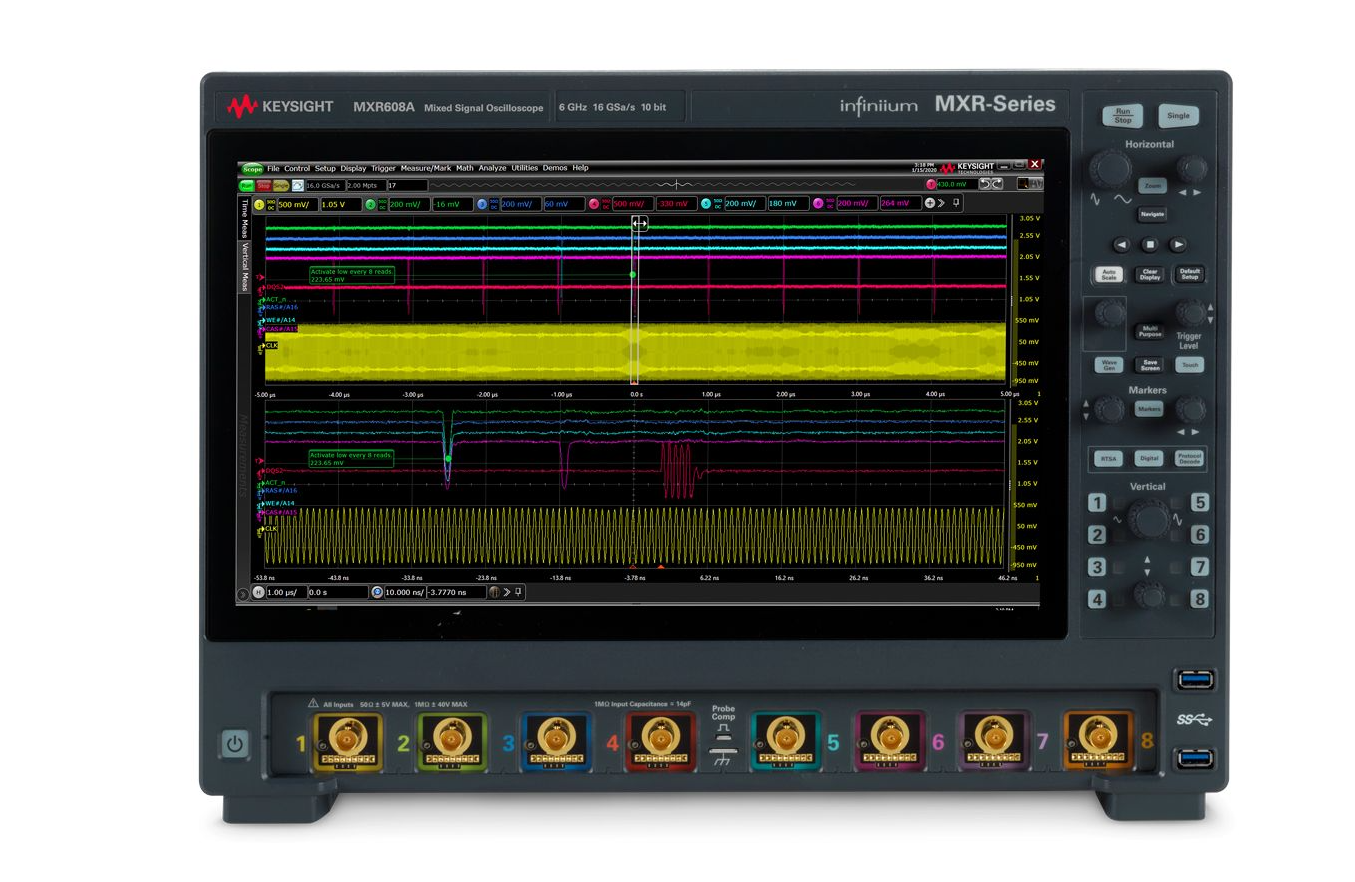The width and height of the screenshot is (1355, 882).
Task: Toggle on-screen channel 5 cyan badge
Action: (706, 204)
